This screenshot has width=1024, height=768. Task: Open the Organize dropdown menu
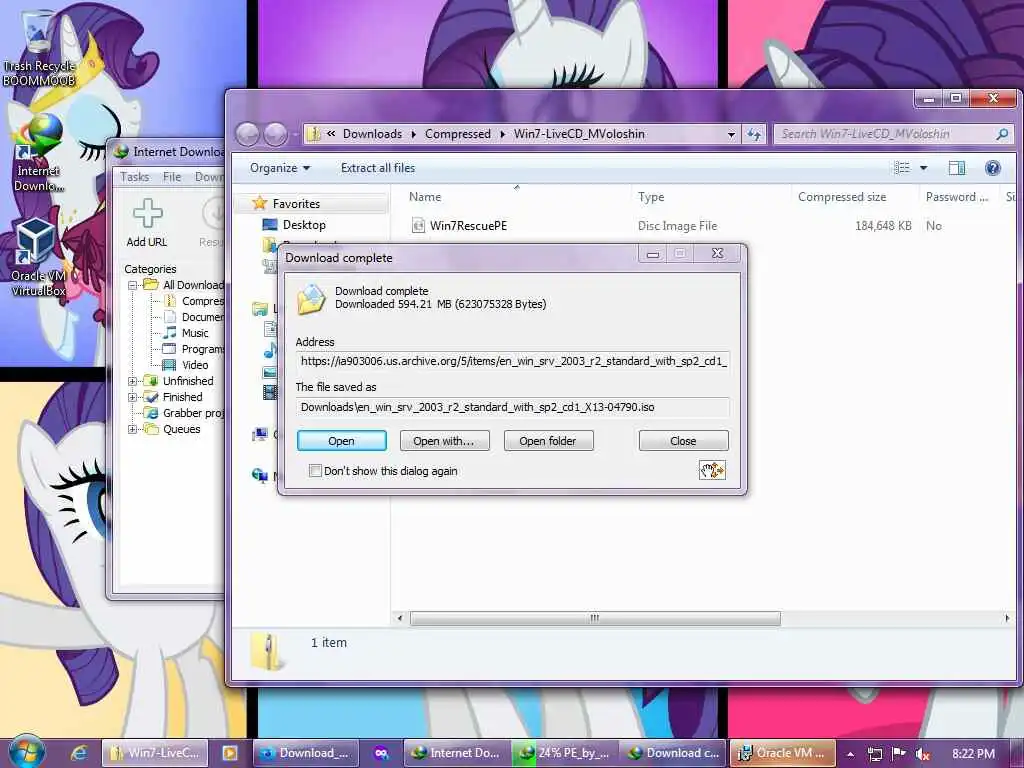(x=280, y=168)
